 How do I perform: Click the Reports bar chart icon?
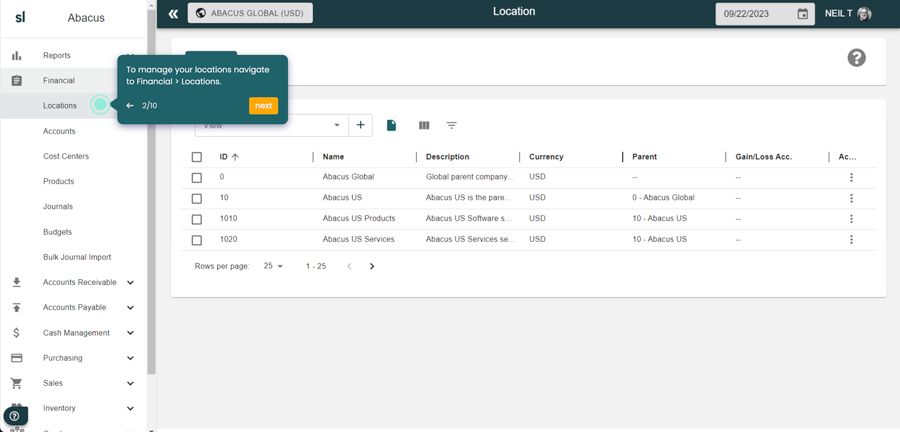17,56
